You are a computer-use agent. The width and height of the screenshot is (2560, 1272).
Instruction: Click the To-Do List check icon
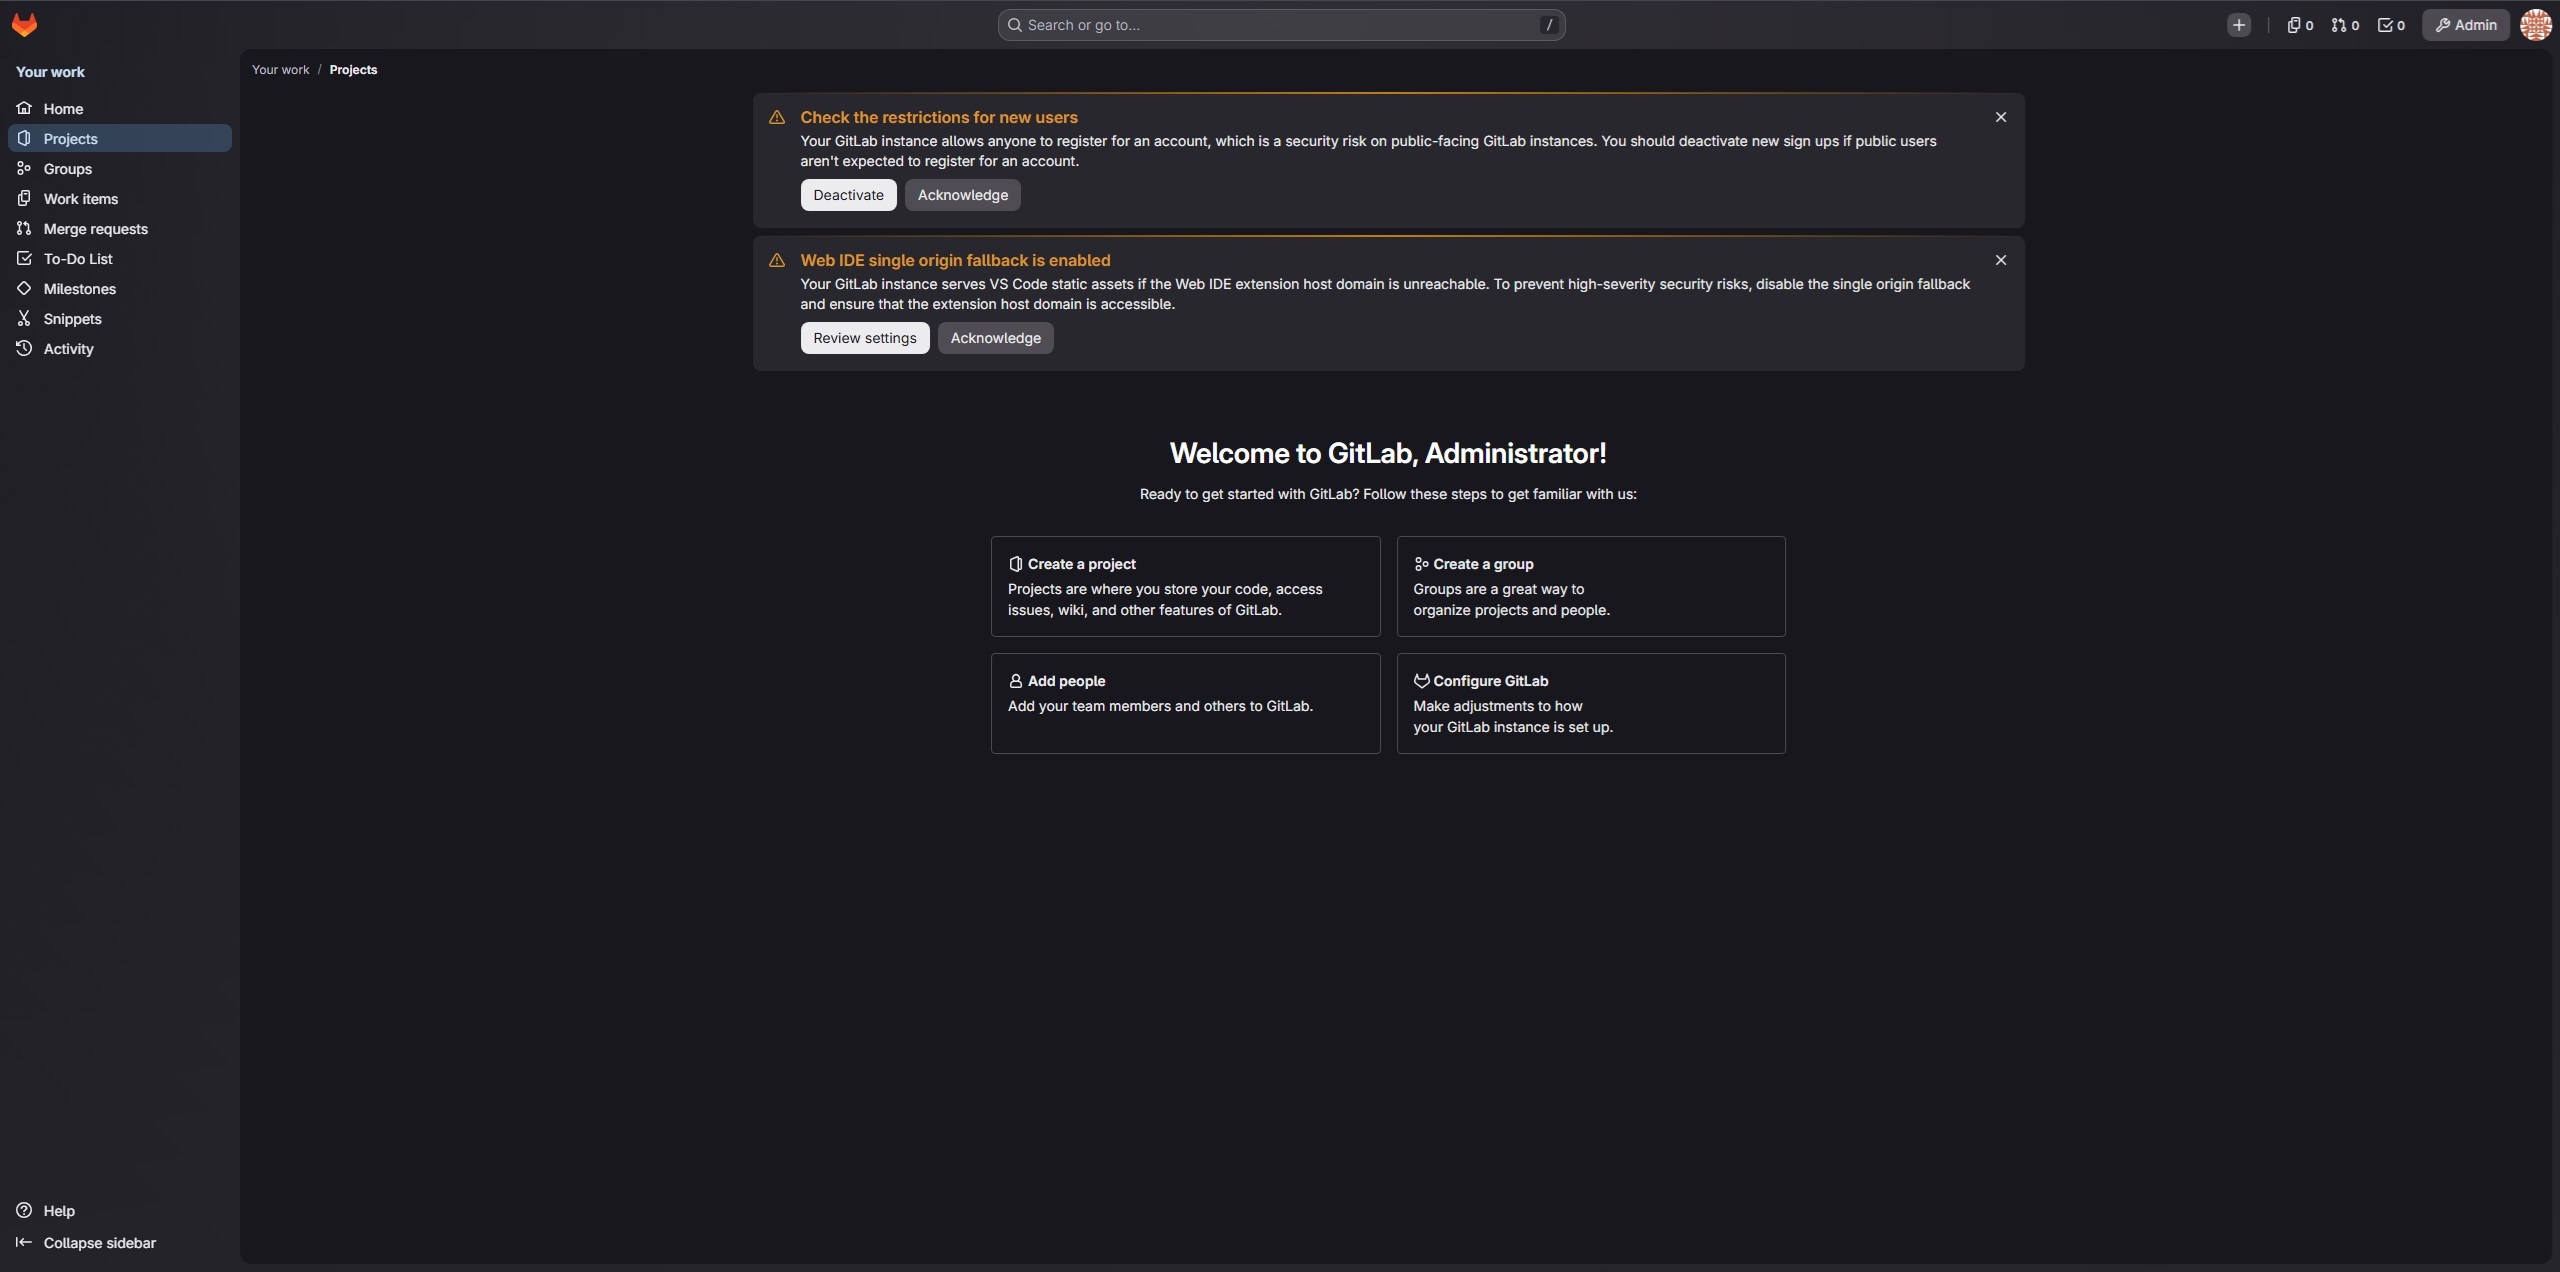point(24,258)
